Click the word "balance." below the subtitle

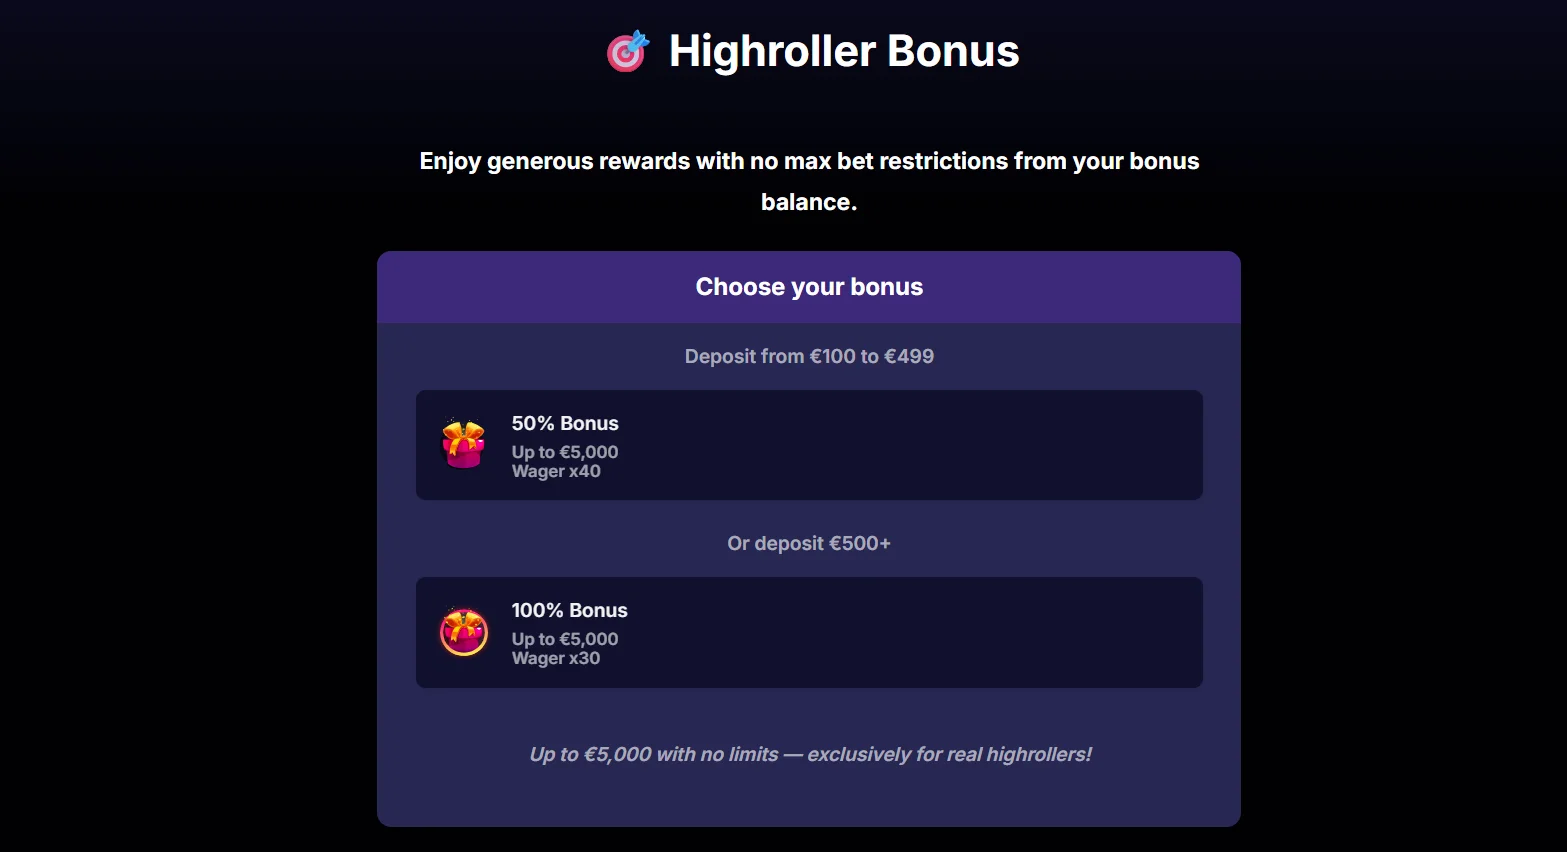809,202
